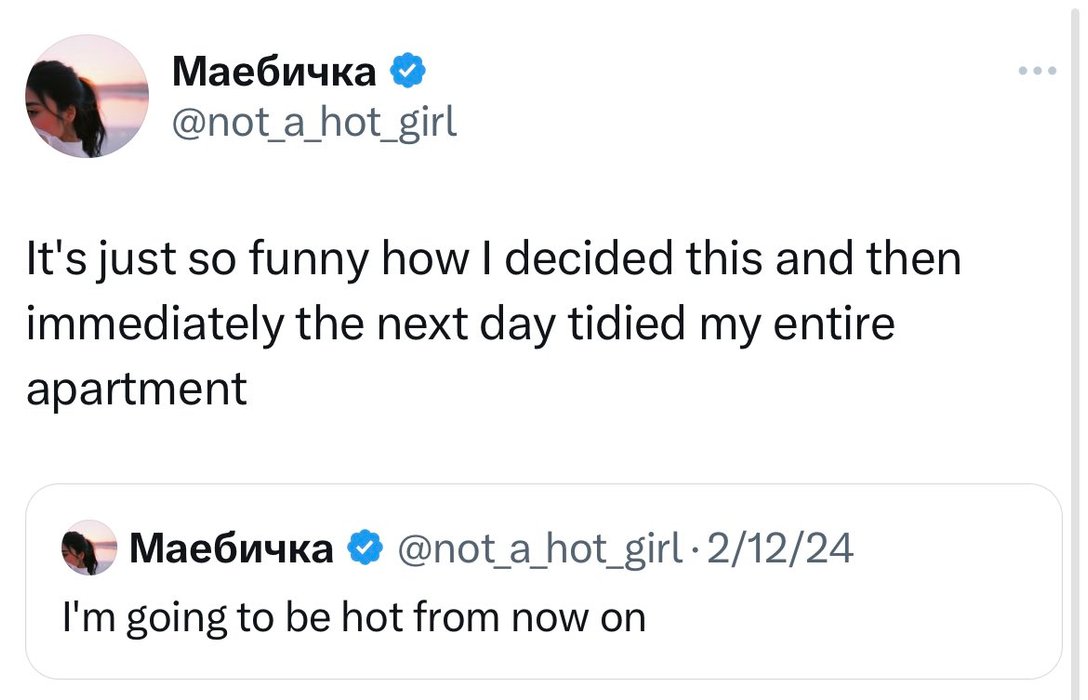Viewport: 1088px width, 700px height.
Task: Click the words "next day" in the main tweet
Action: [x=502, y=323]
